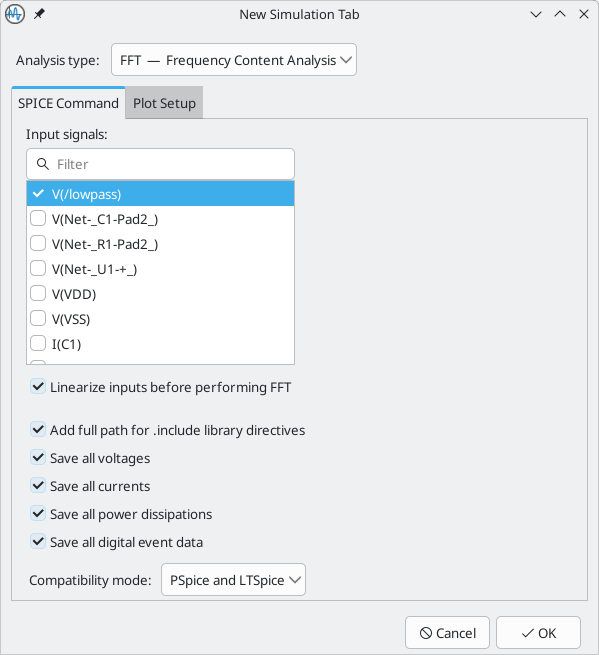The width and height of the screenshot is (599, 655).
Task: Click the maximize up-arrow in title bar
Action: (560, 15)
